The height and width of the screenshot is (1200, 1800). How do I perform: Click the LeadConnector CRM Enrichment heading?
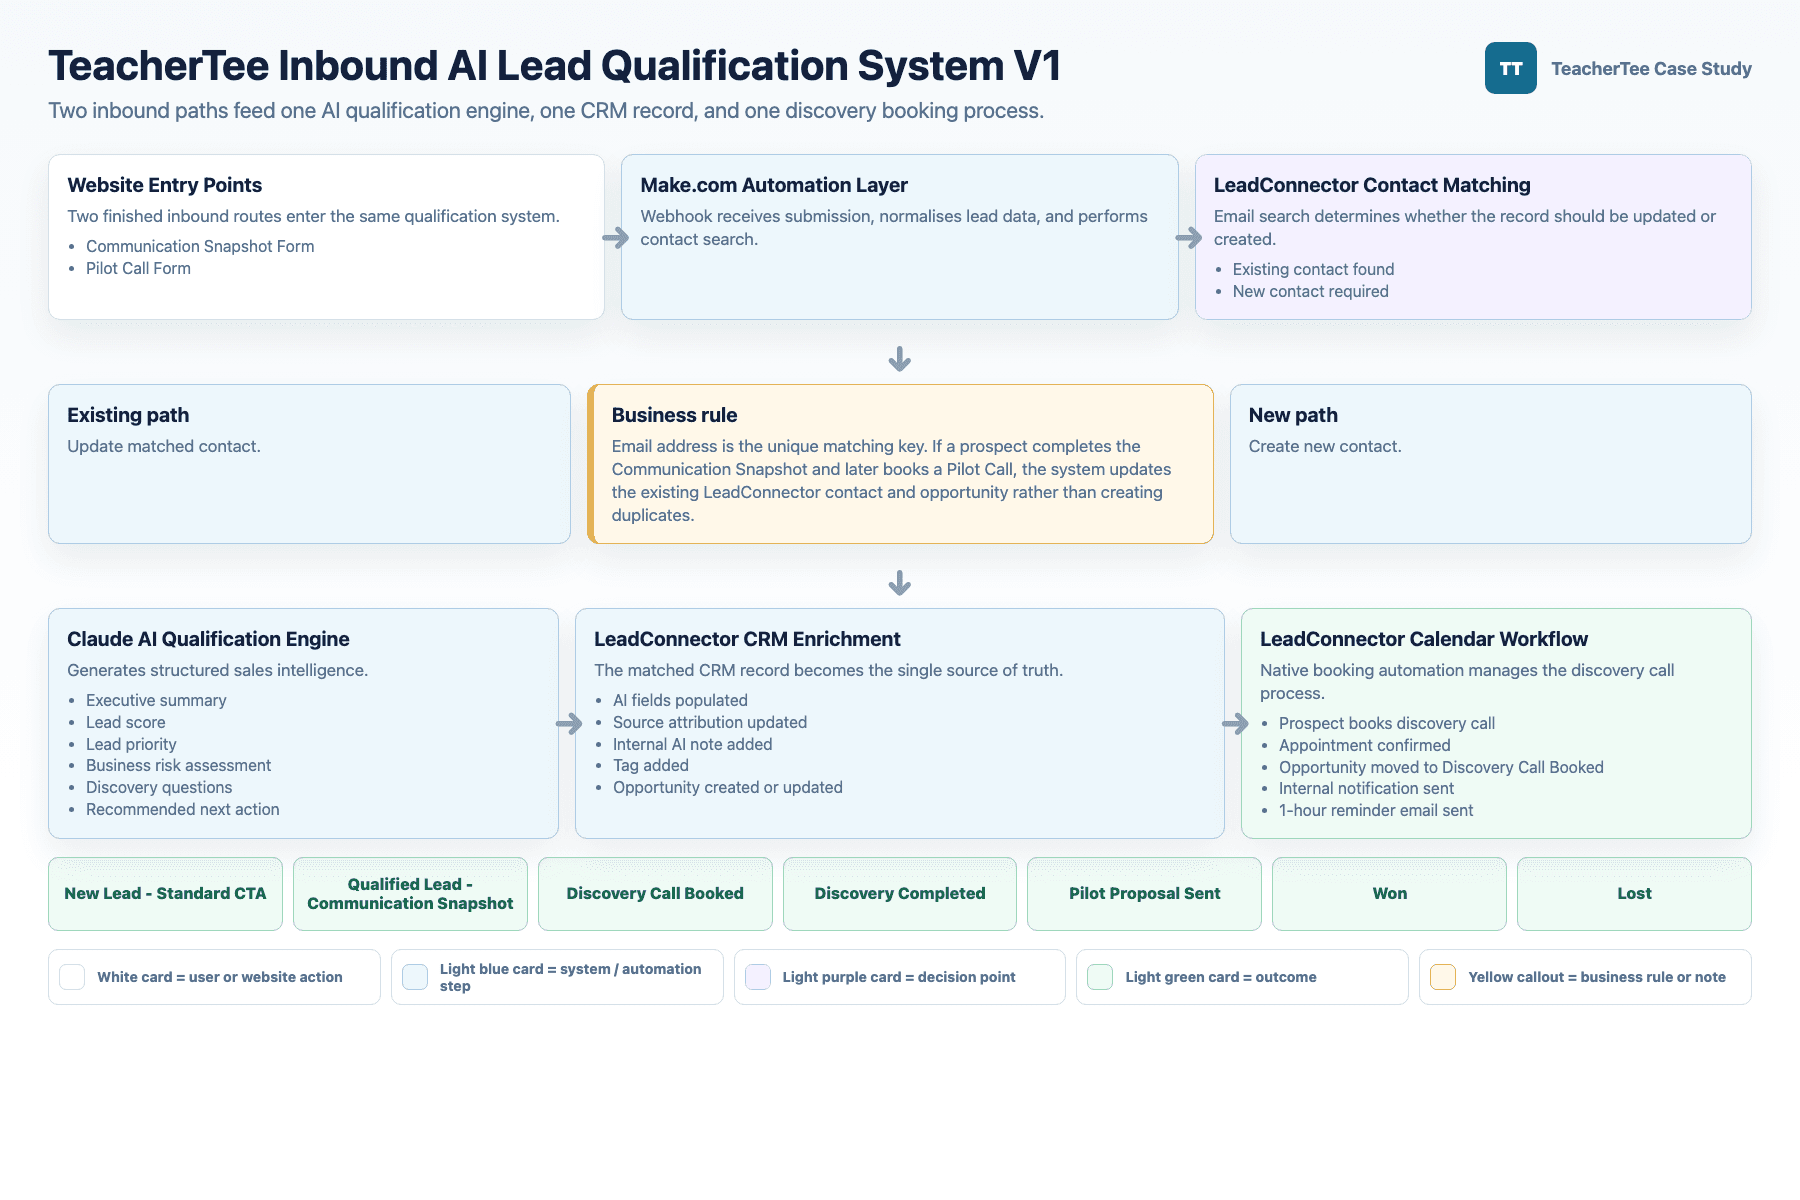tap(747, 639)
